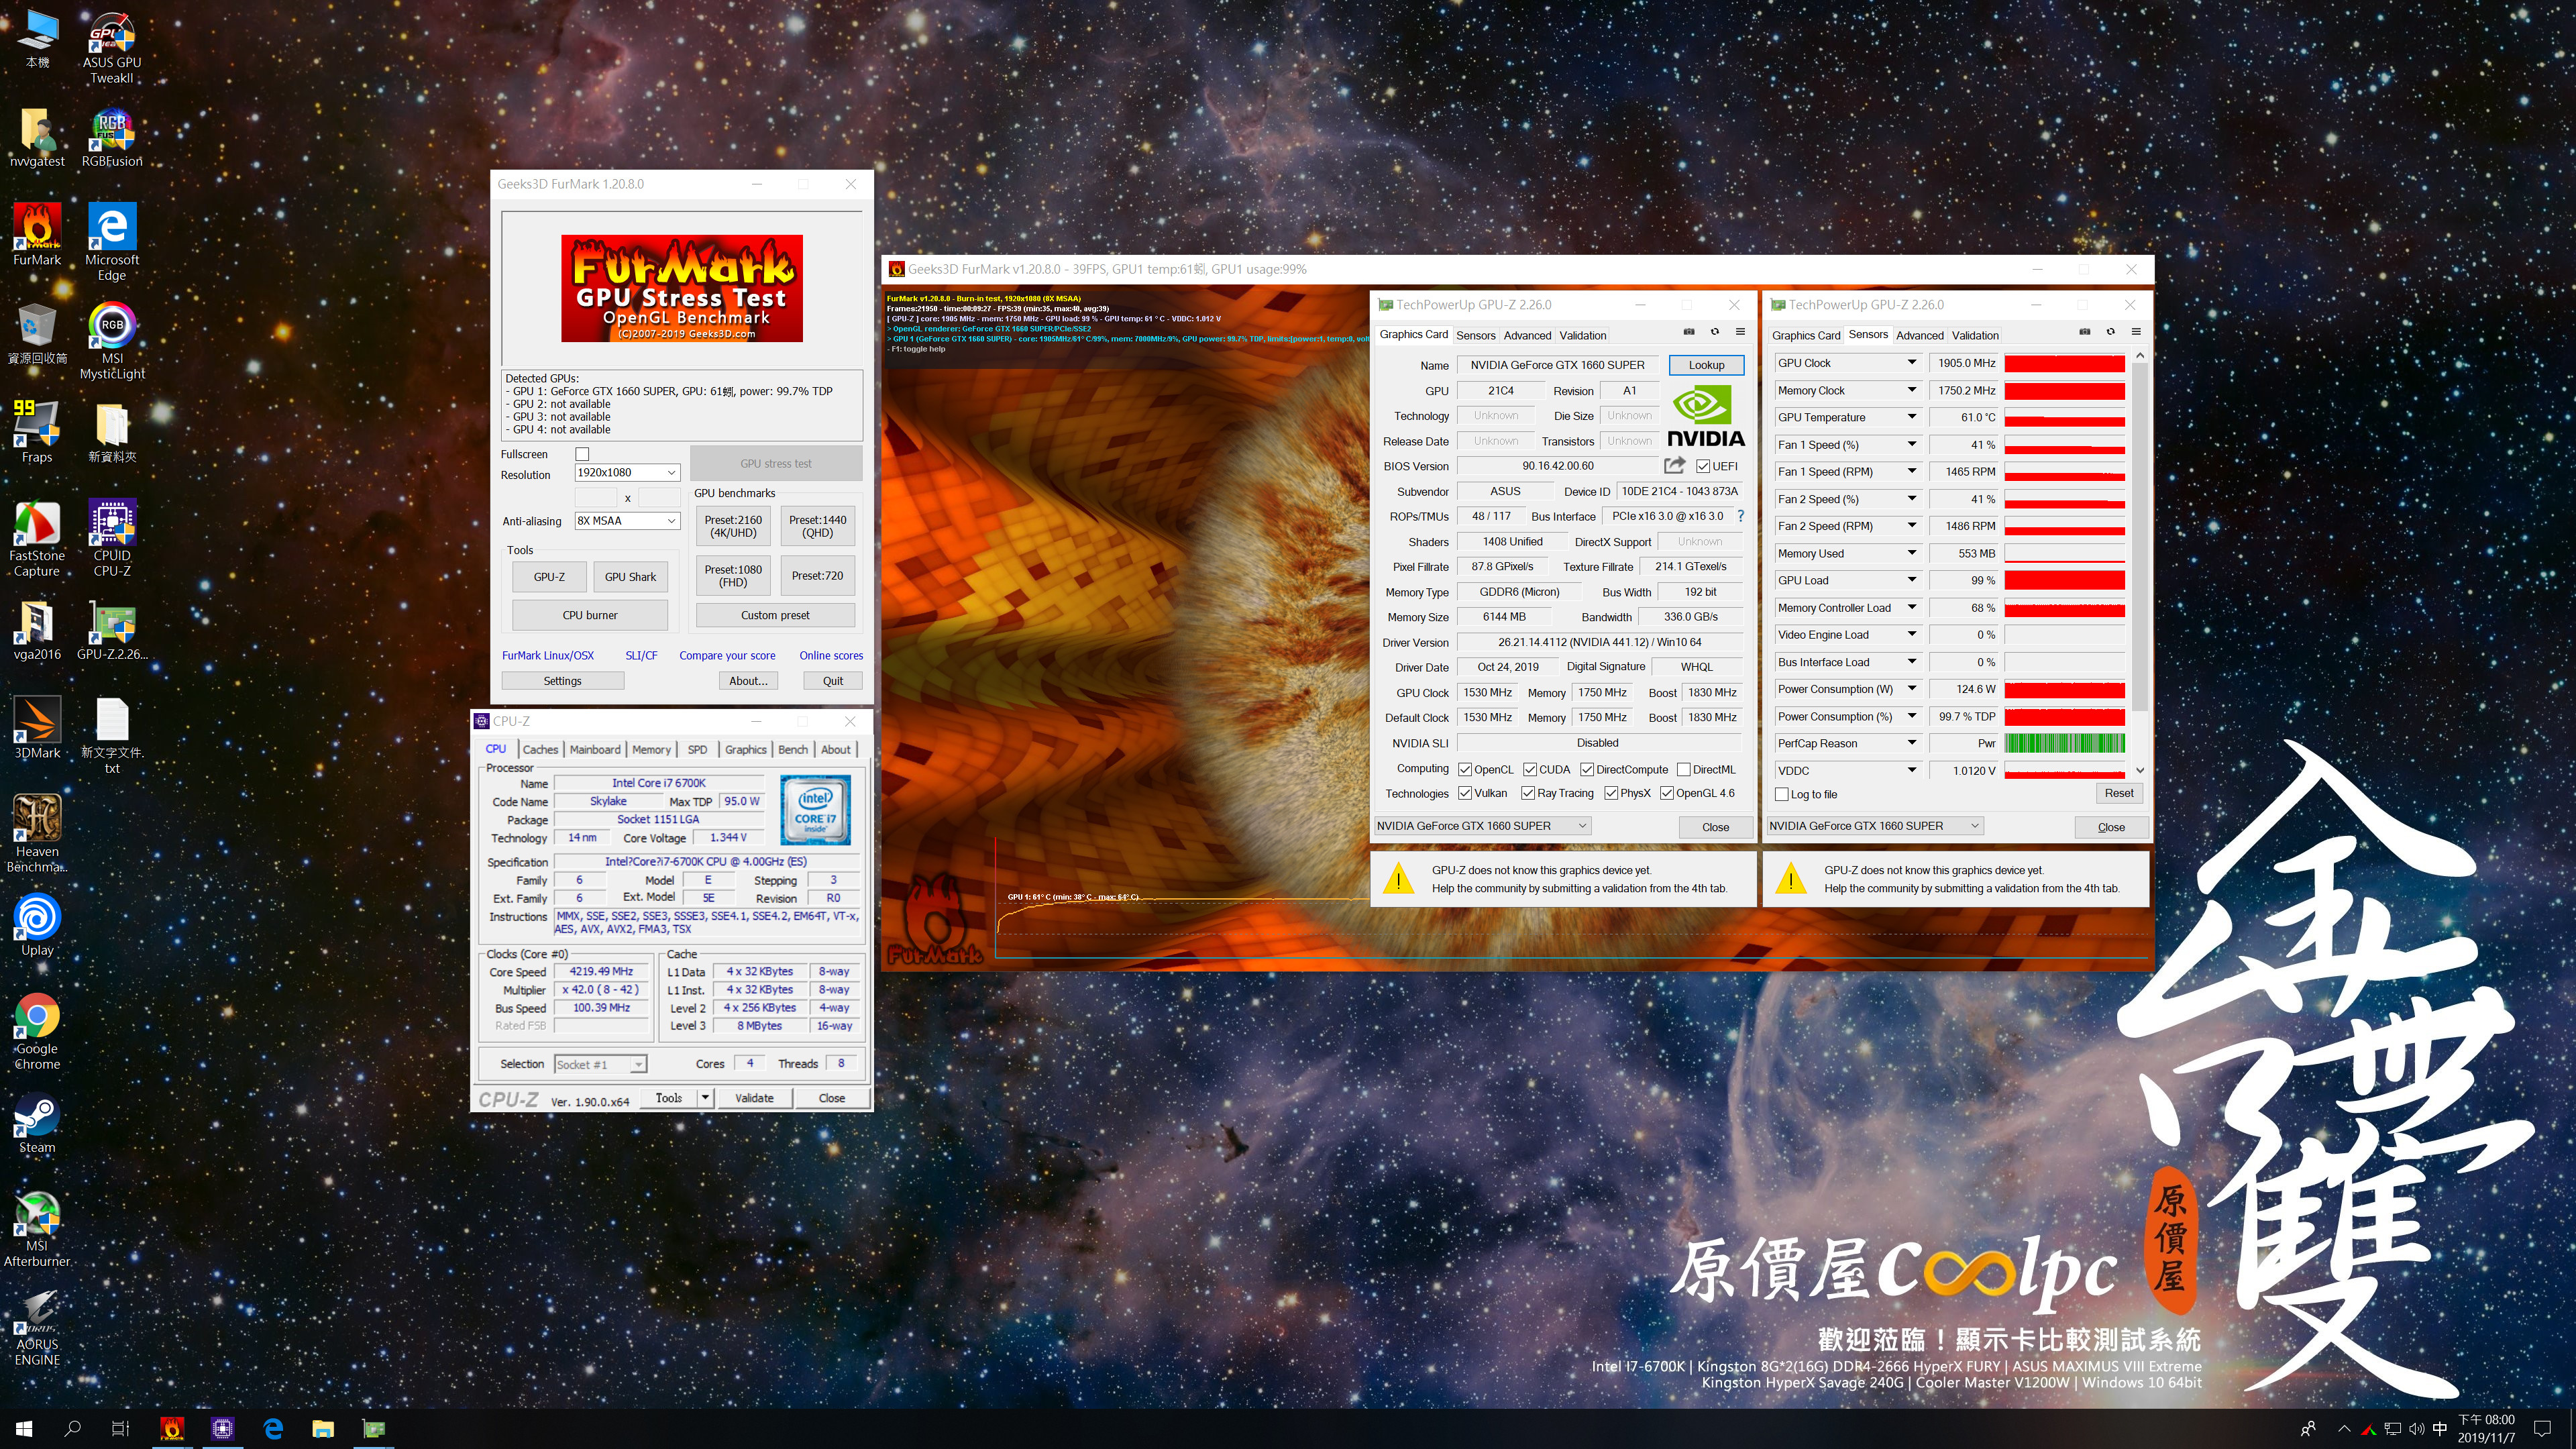The height and width of the screenshot is (1449, 2576).
Task: Open GPU selector dropdown in Sensors window
Action: [1875, 826]
